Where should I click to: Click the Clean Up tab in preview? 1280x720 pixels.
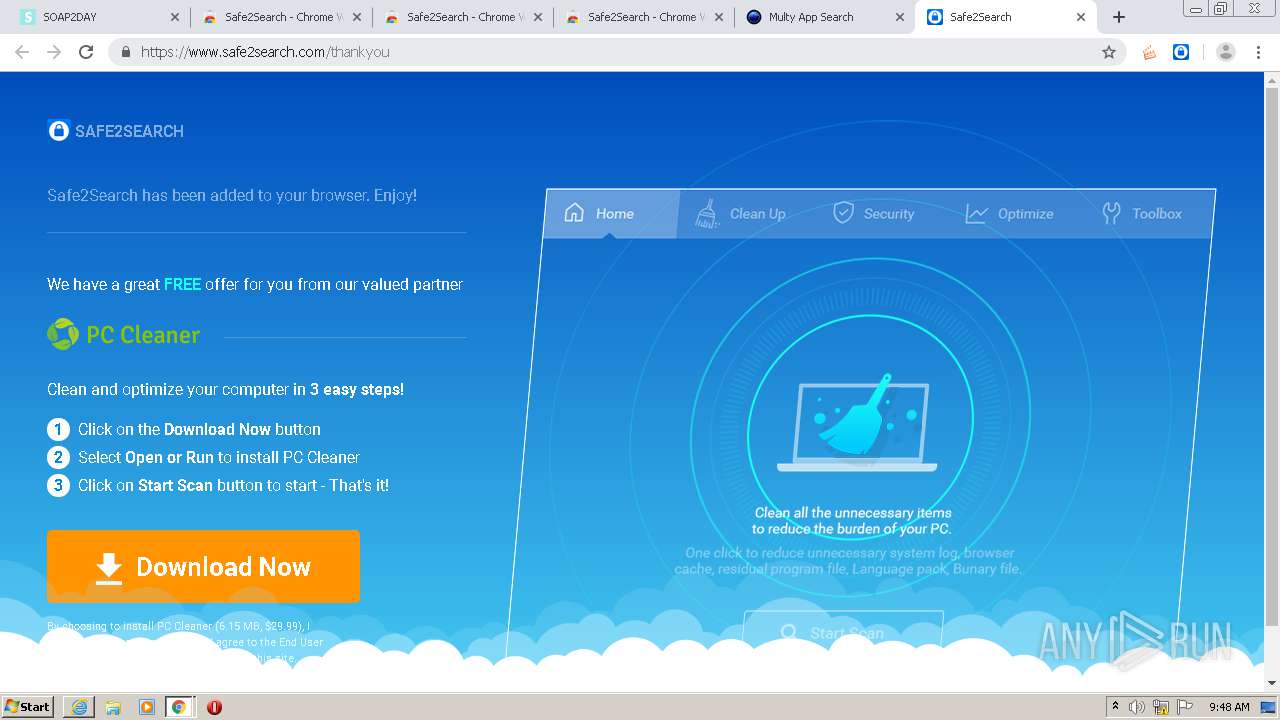pos(741,213)
